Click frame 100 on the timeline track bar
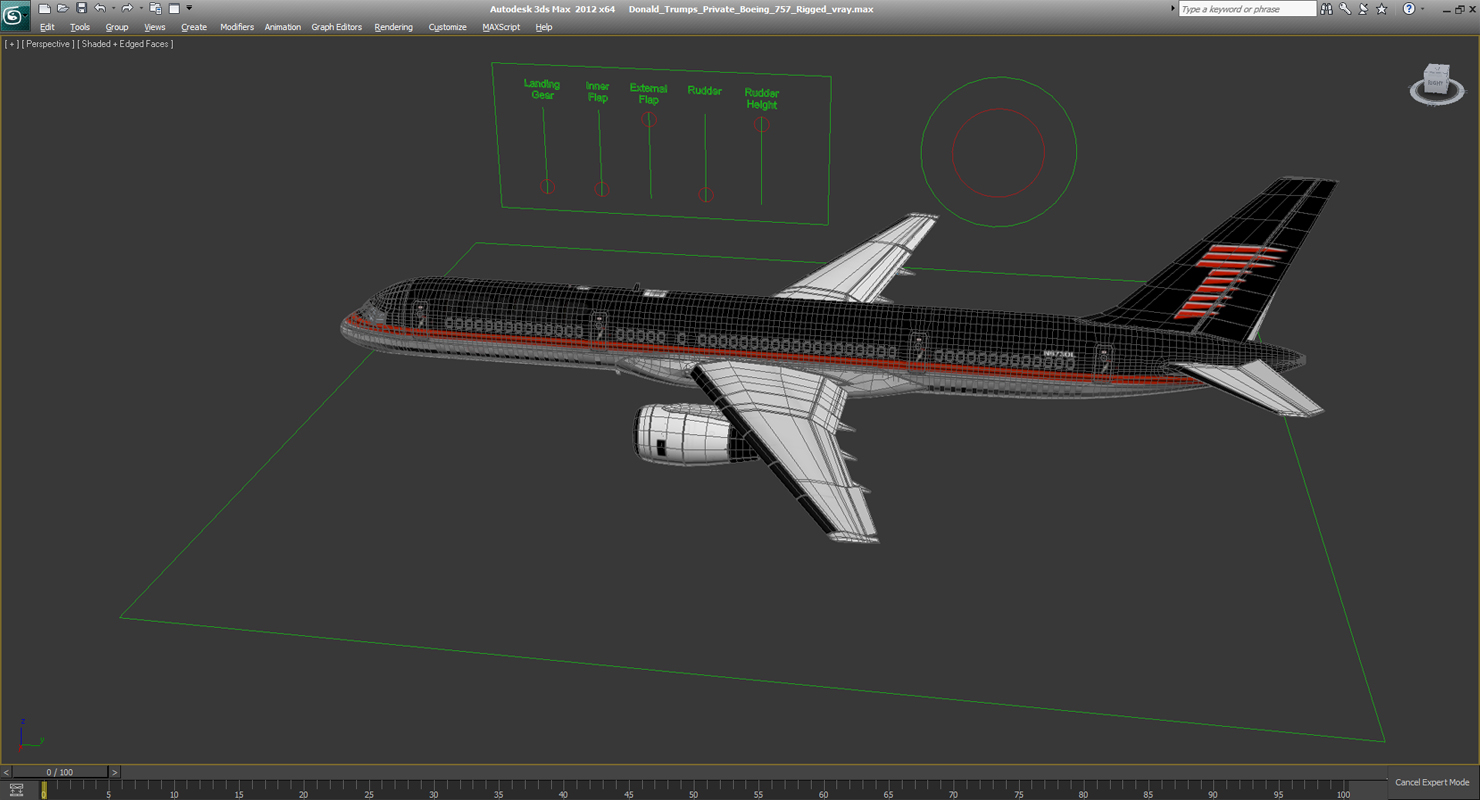1480x800 pixels. (1343, 789)
